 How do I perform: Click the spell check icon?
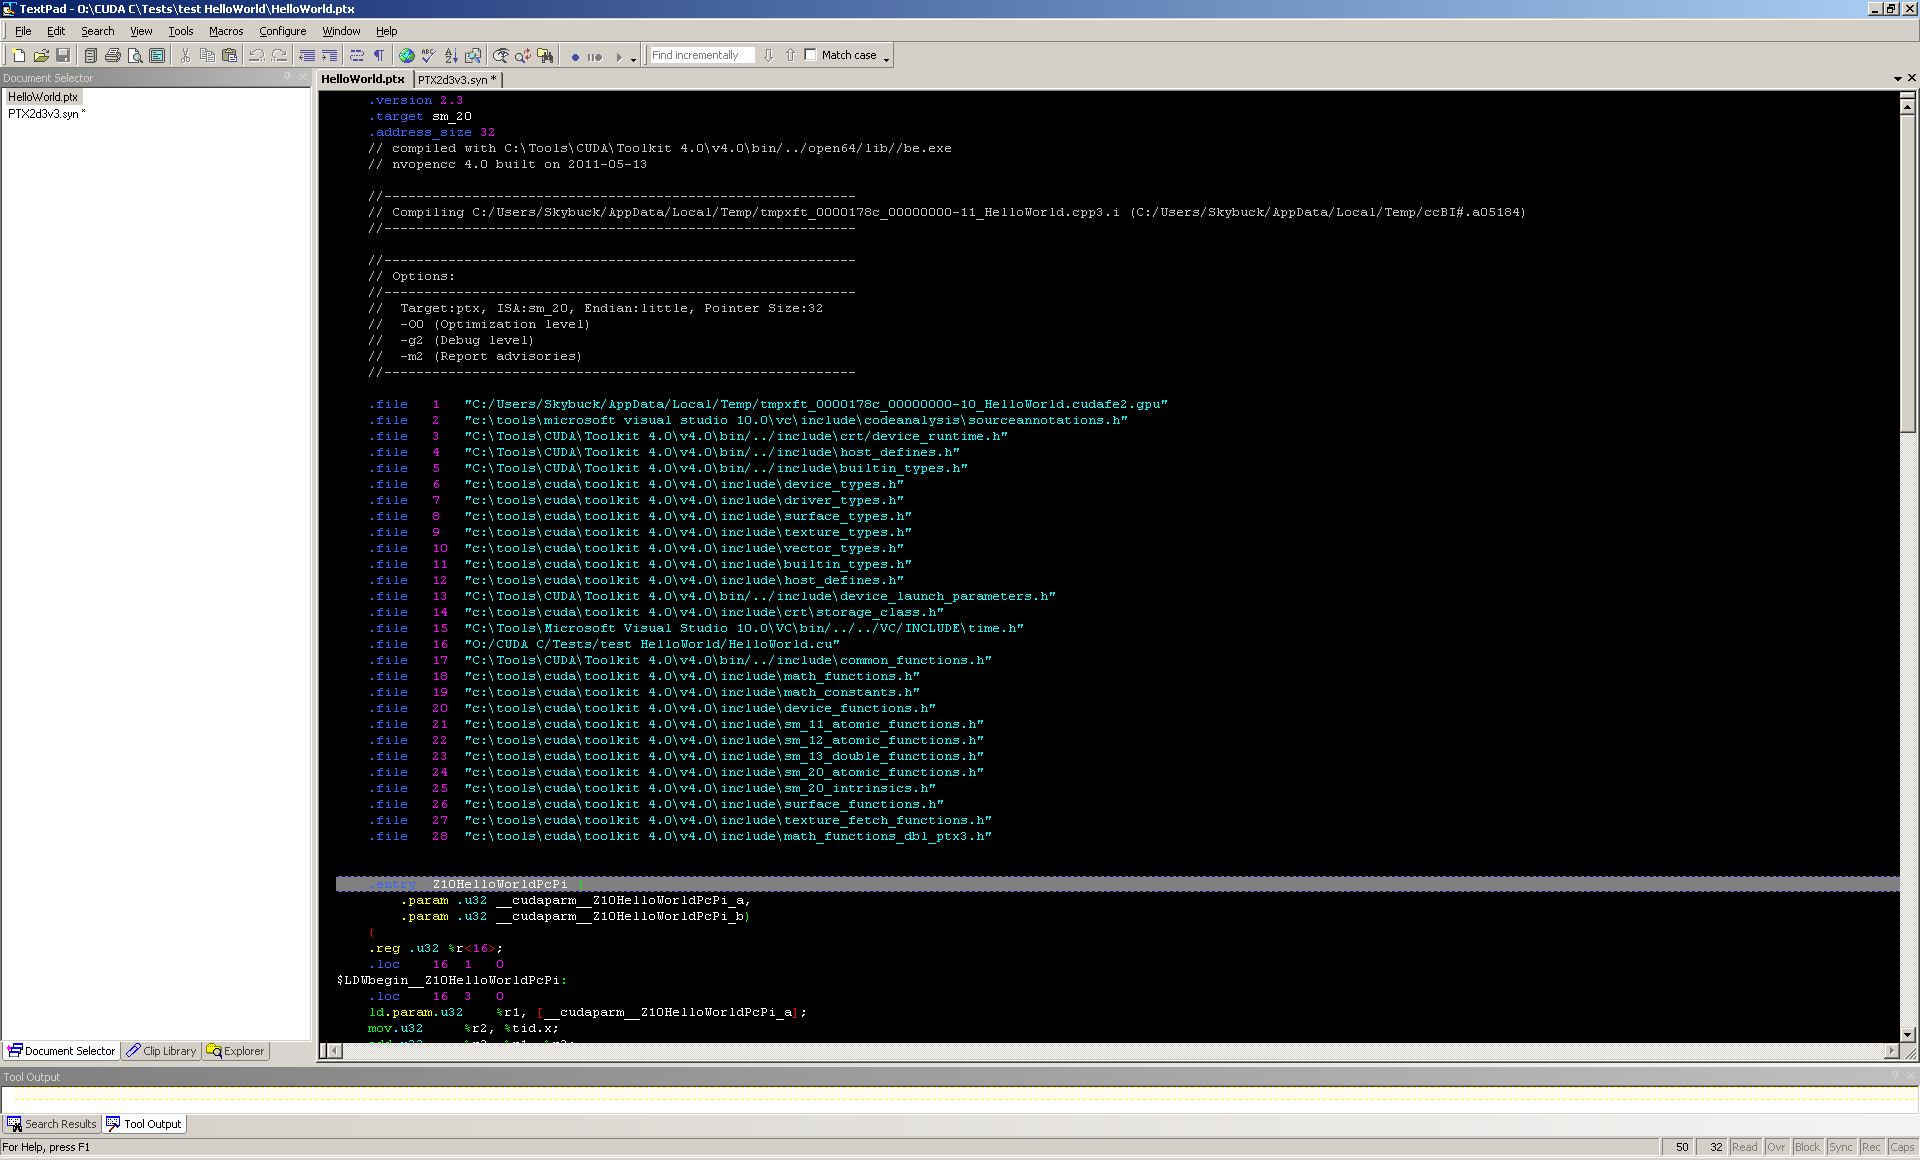coord(429,56)
